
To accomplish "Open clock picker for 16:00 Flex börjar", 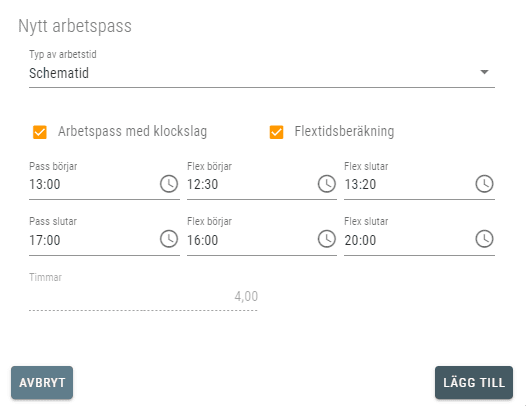I will pos(326,239).
